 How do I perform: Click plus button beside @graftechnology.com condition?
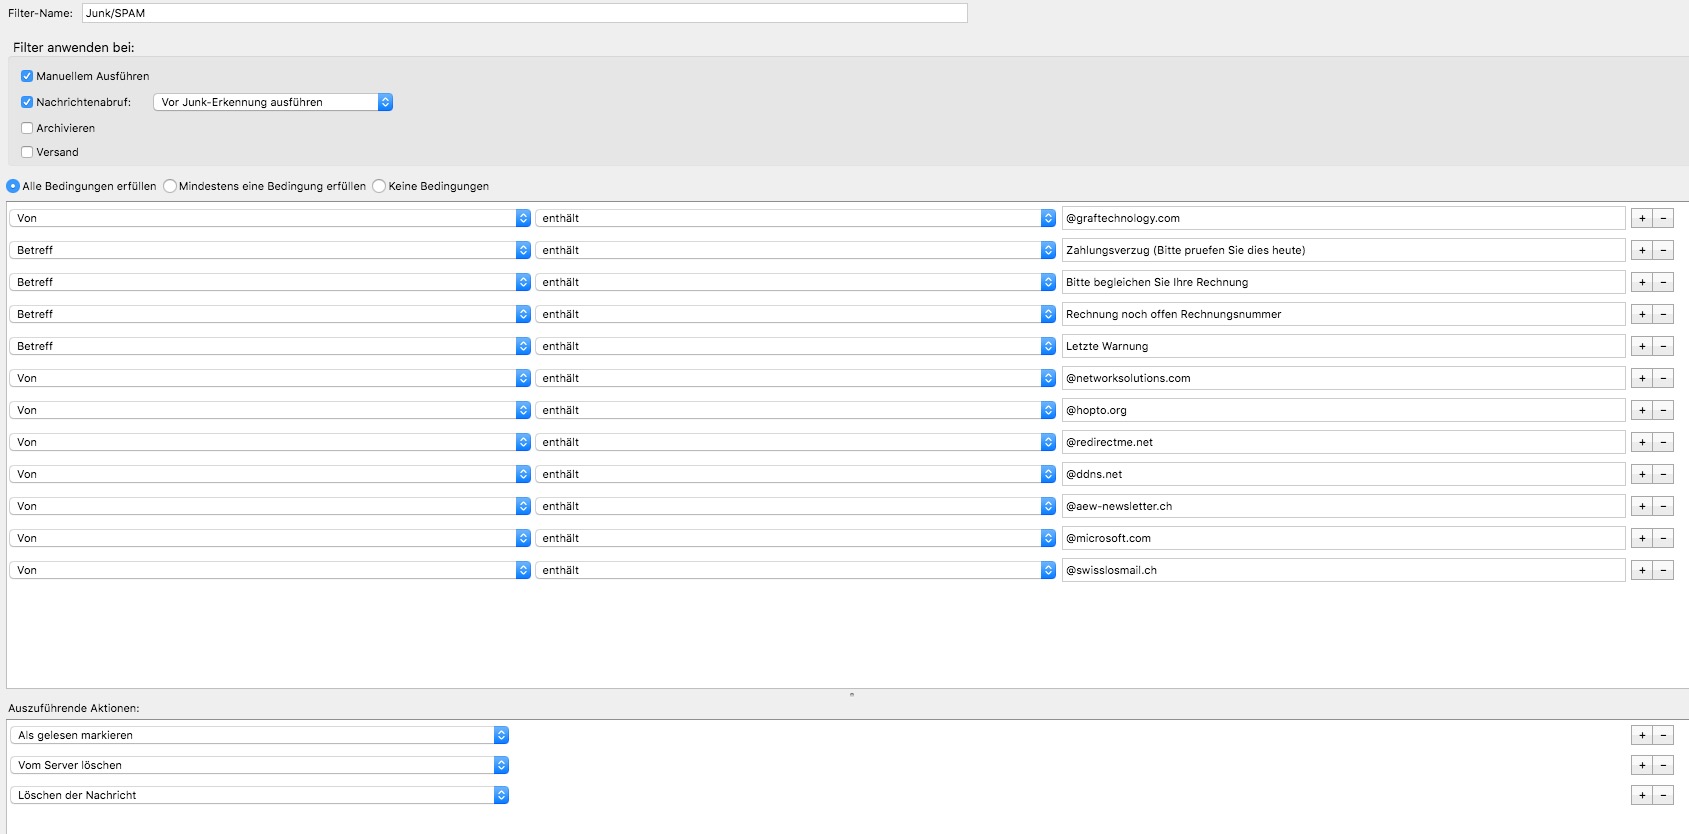pos(1641,218)
